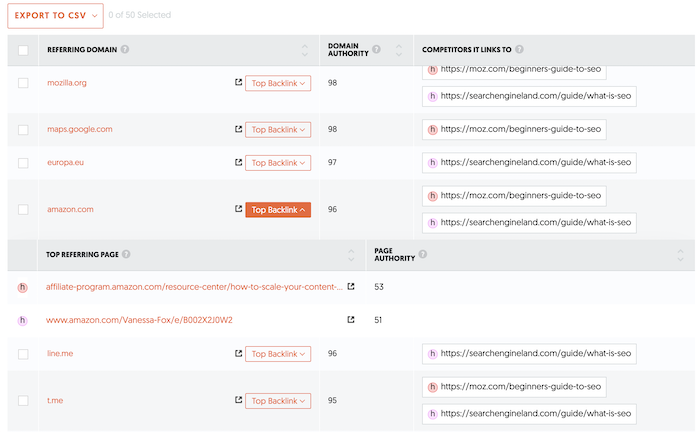
Task: Show help tooltip for Page Authority
Action: 423,254
